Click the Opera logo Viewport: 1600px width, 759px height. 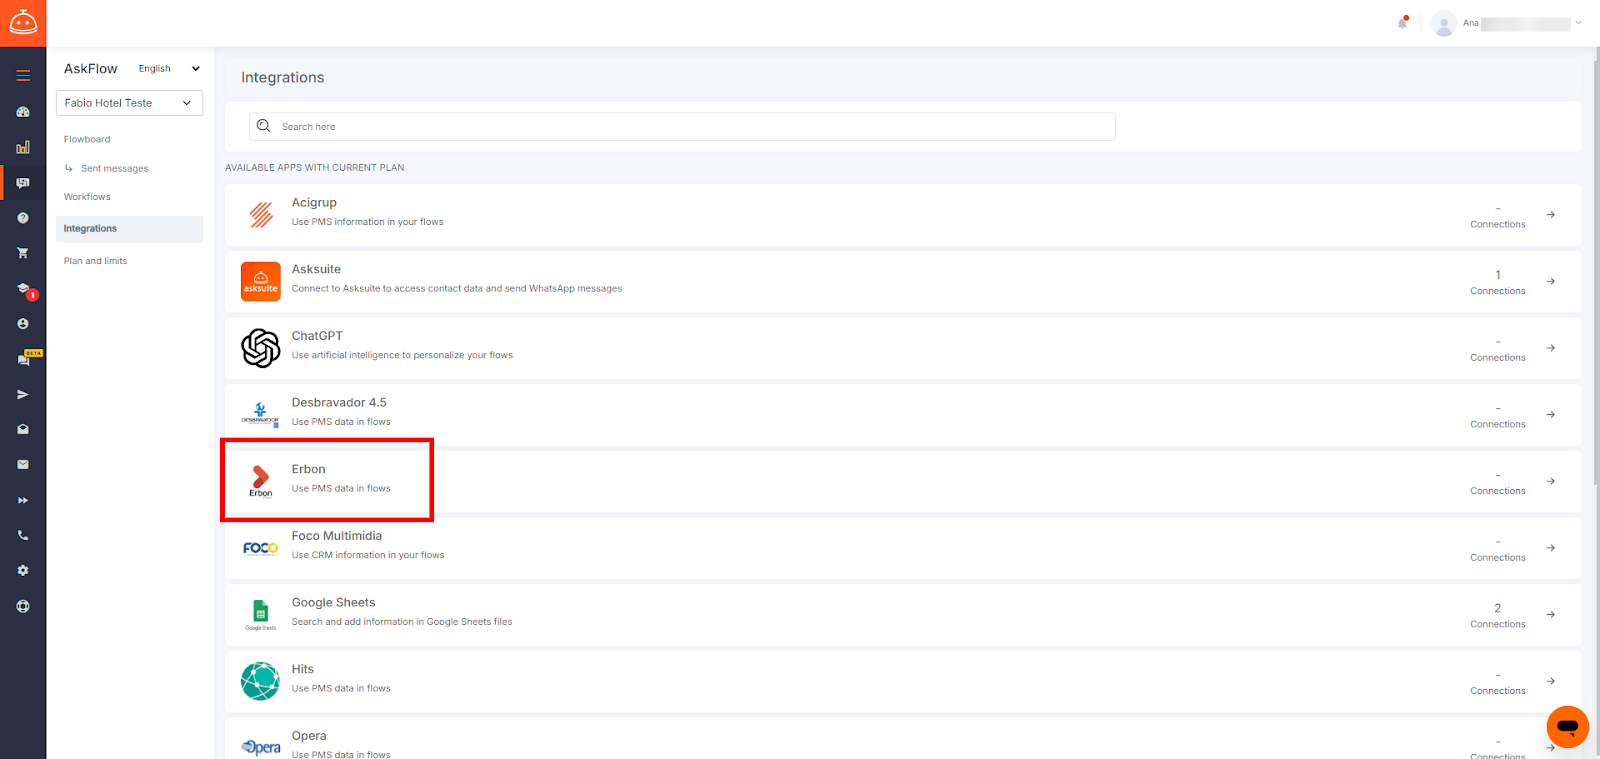tap(261, 747)
